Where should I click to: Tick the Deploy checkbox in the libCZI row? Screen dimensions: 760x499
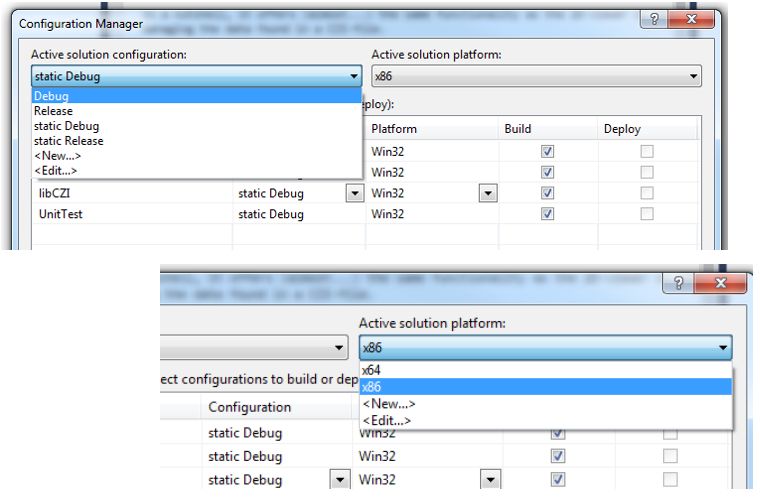coord(647,193)
